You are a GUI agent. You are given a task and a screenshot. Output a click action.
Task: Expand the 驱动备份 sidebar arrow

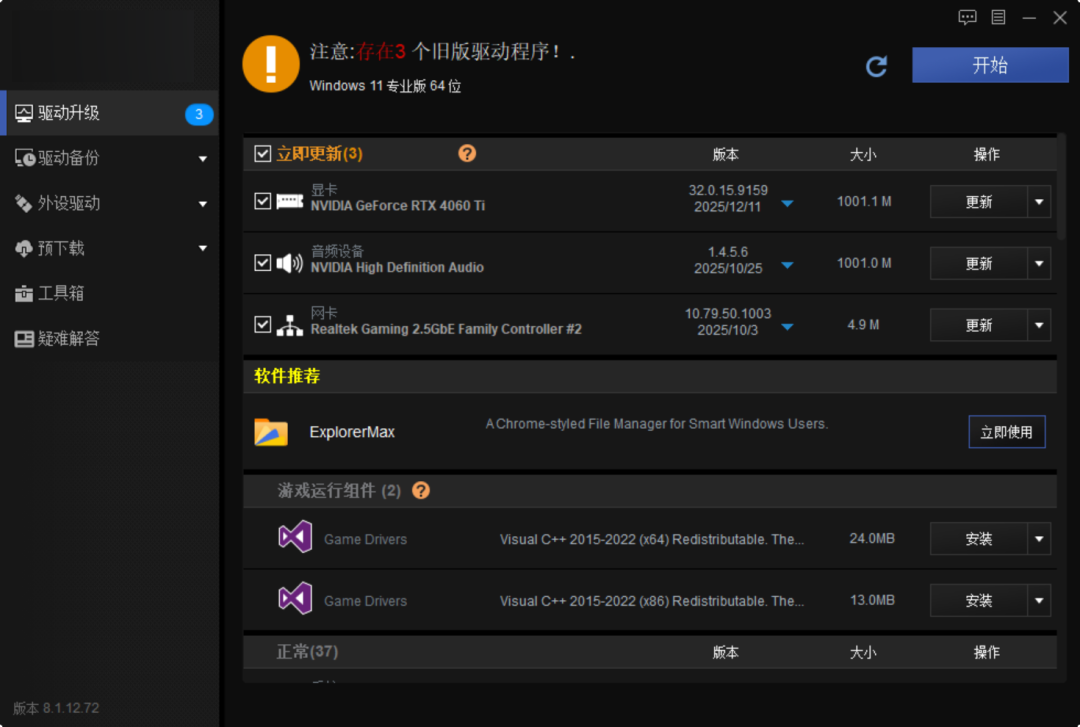click(x=202, y=159)
